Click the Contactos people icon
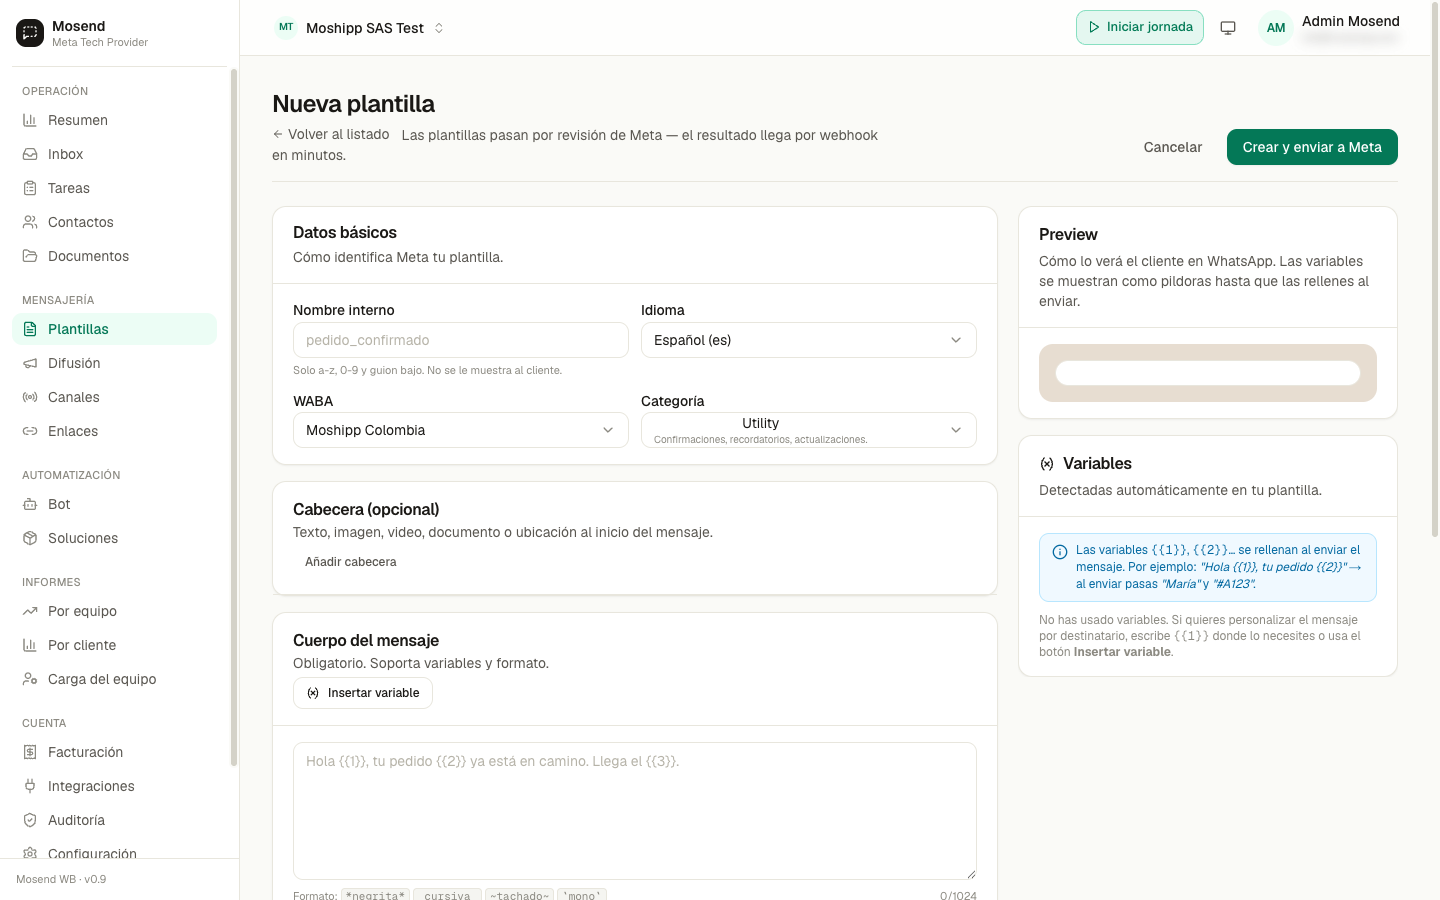This screenshot has width=1440, height=900. pos(30,222)
